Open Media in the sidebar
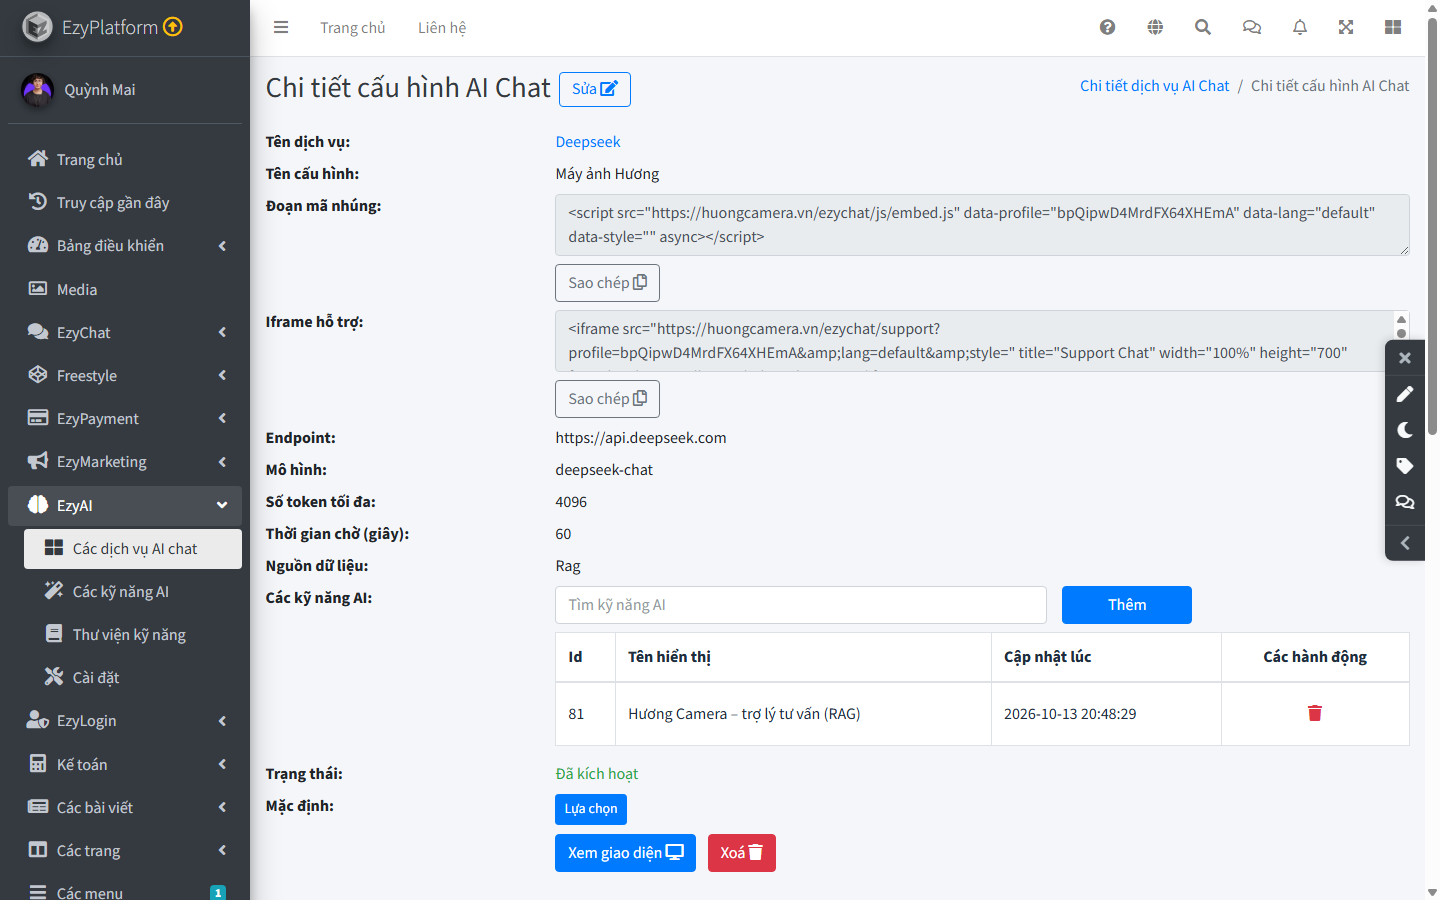 pyautogui.click(x=125, y=290)
